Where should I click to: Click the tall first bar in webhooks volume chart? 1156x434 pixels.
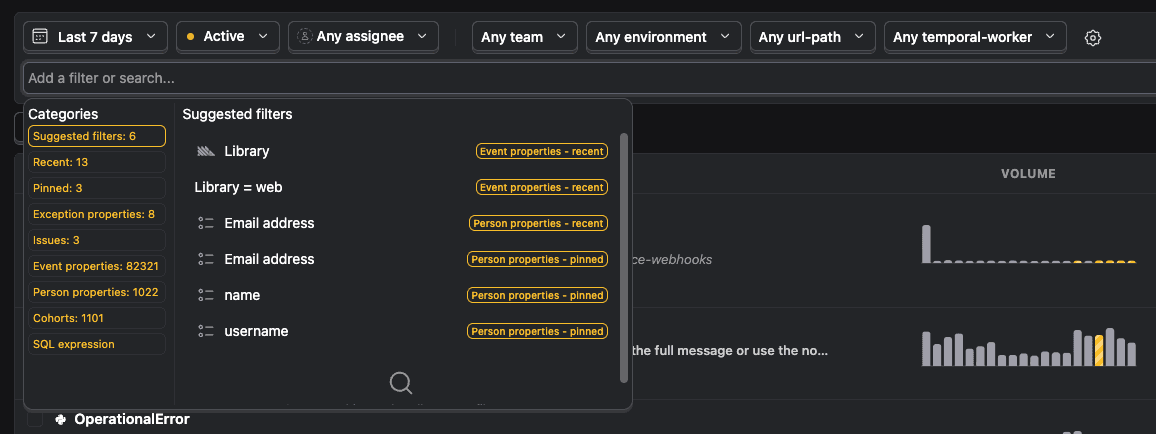(926, 244)
